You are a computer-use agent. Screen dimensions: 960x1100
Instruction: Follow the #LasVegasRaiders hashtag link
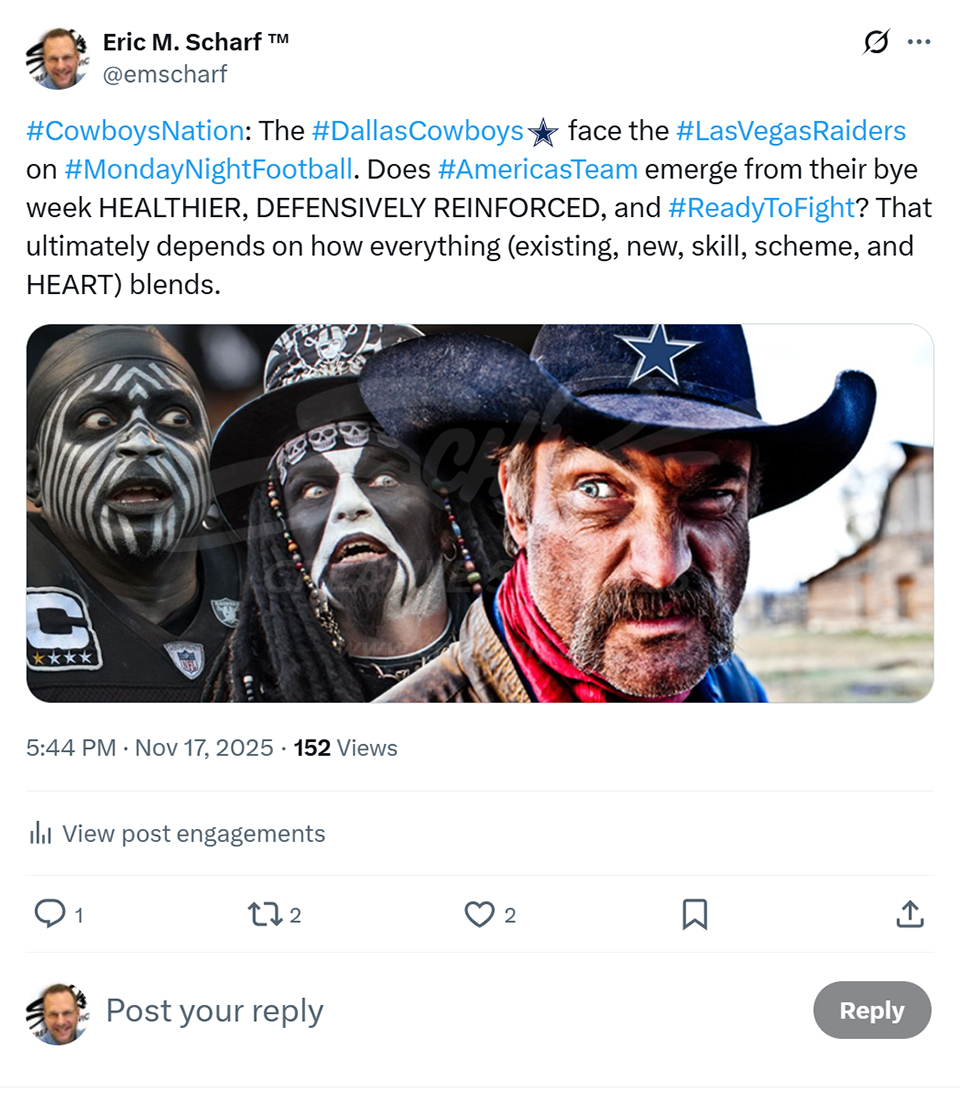pyautogui.click(x=790, y=131)
